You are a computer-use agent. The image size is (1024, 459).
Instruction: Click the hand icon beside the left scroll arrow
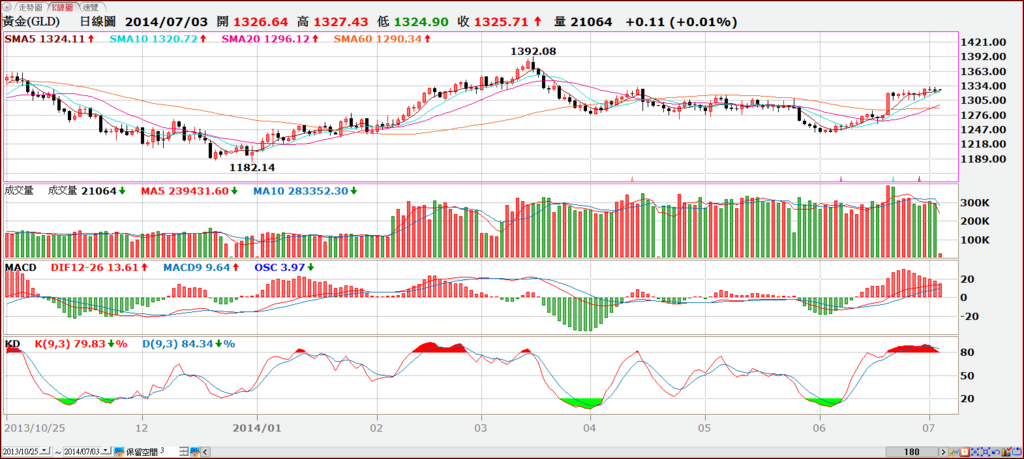click(x=195, y=451)
